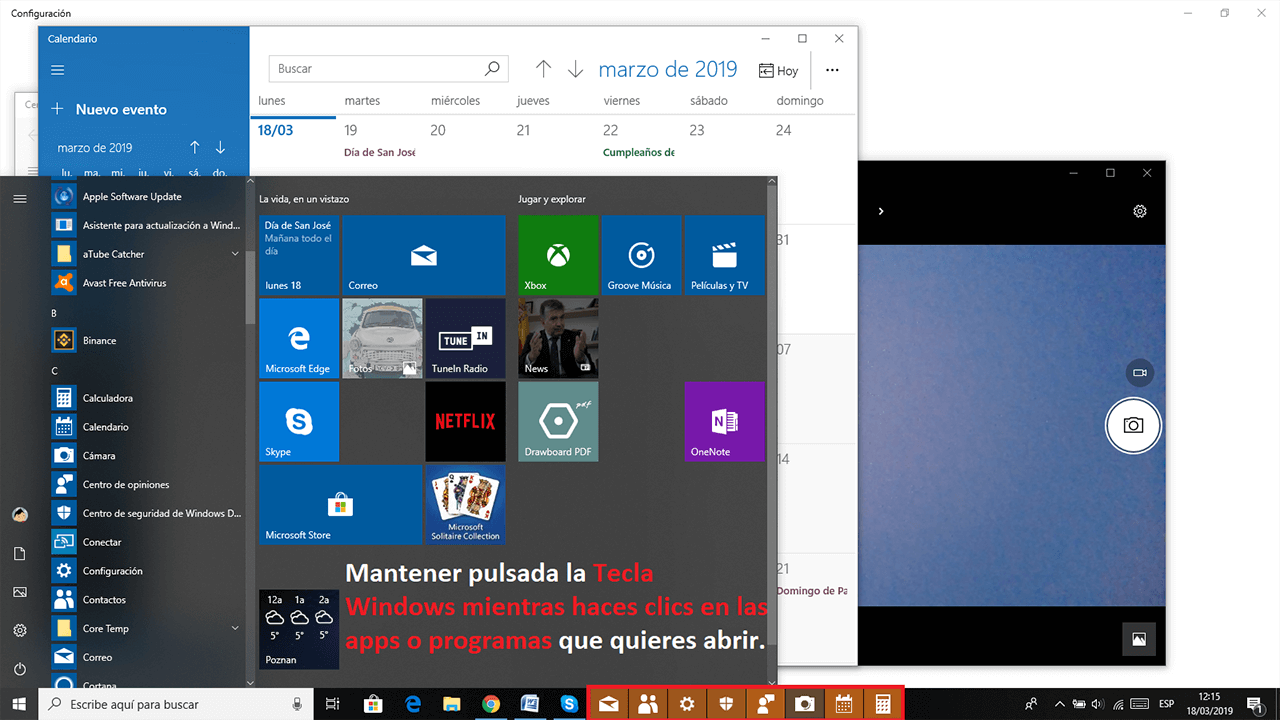Move the mini calendar to the next month

220,147
